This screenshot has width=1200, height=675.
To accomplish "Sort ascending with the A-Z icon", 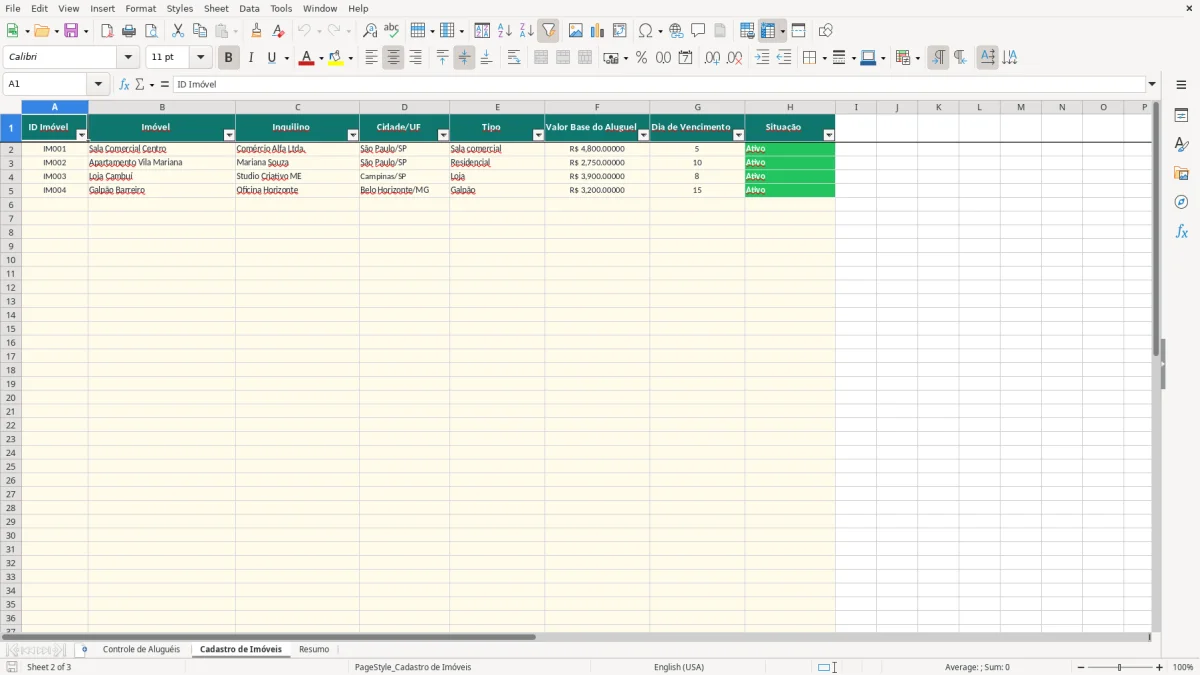I will click(x=505, y=31).
